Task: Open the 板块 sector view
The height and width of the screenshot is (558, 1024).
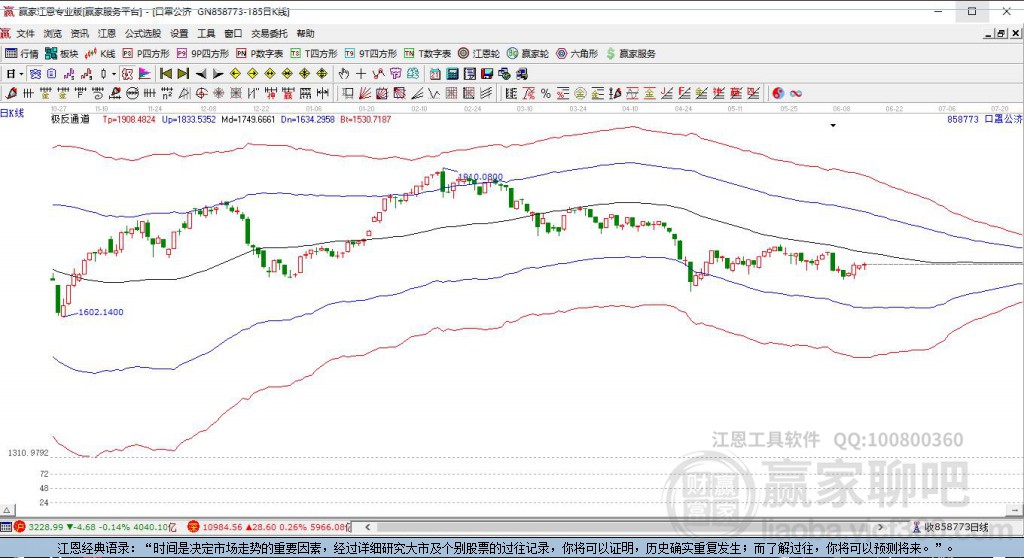Action: tap(61, 54)
